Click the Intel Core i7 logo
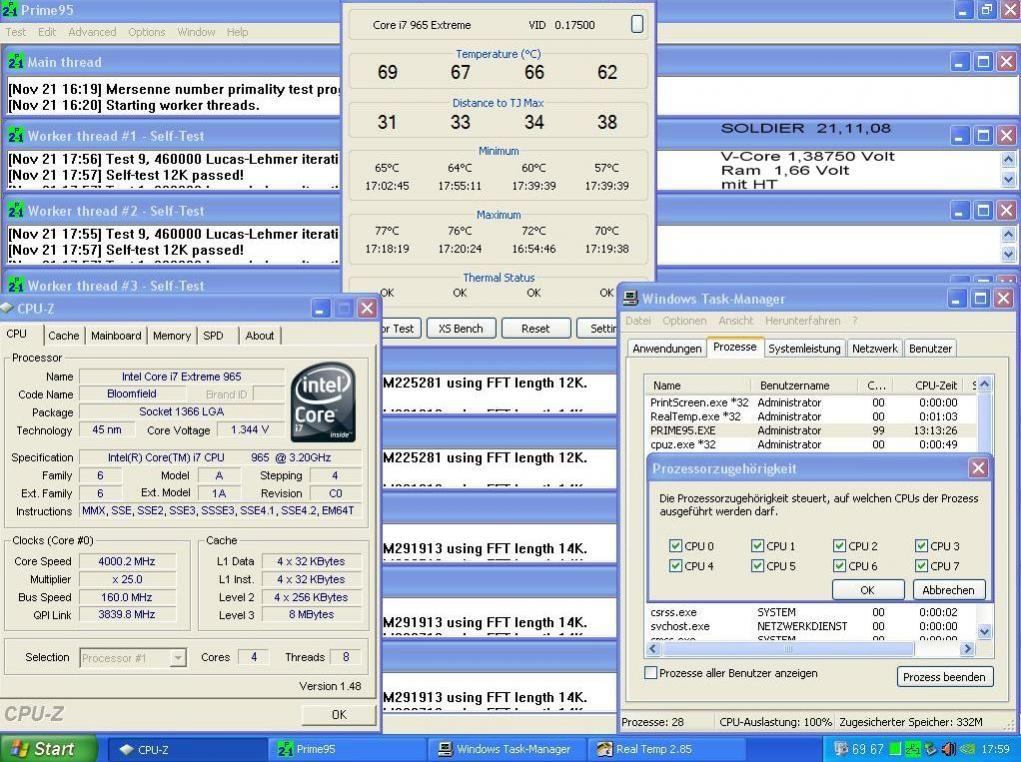This screenshot has height=762, width=1021. coord(323,402)
